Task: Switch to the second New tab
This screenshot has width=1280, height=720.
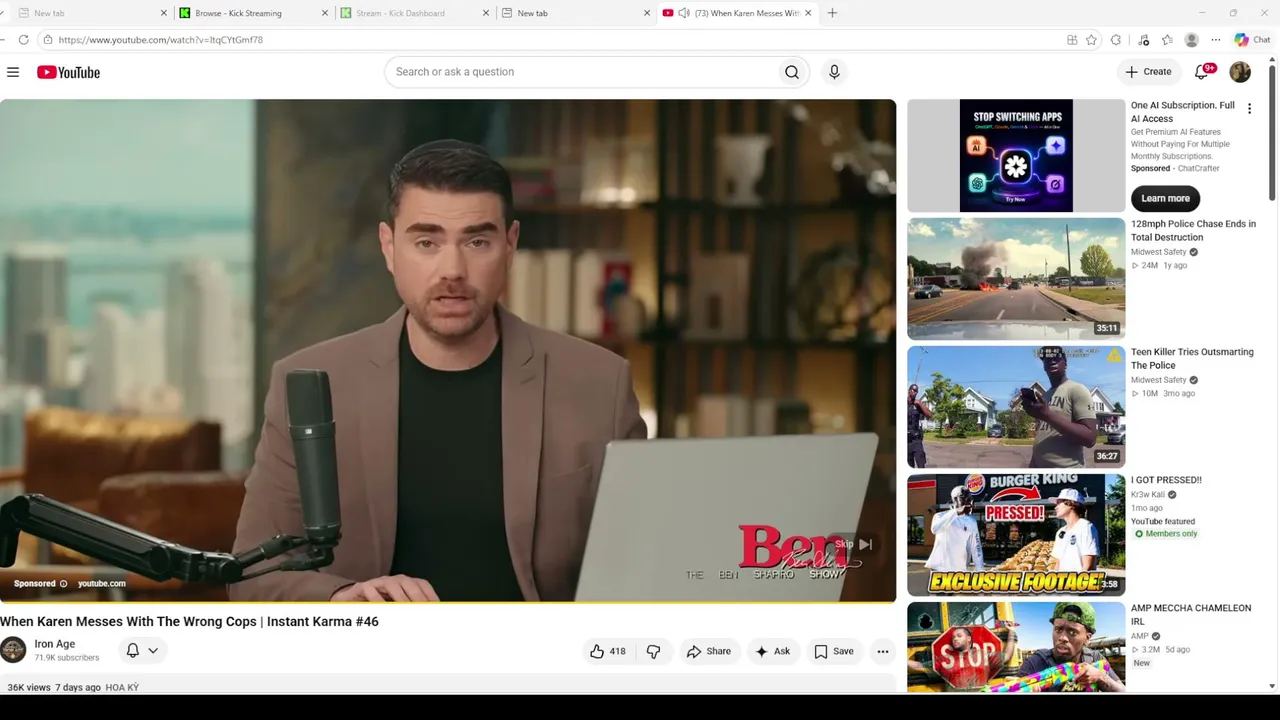Action: (576, 13)
